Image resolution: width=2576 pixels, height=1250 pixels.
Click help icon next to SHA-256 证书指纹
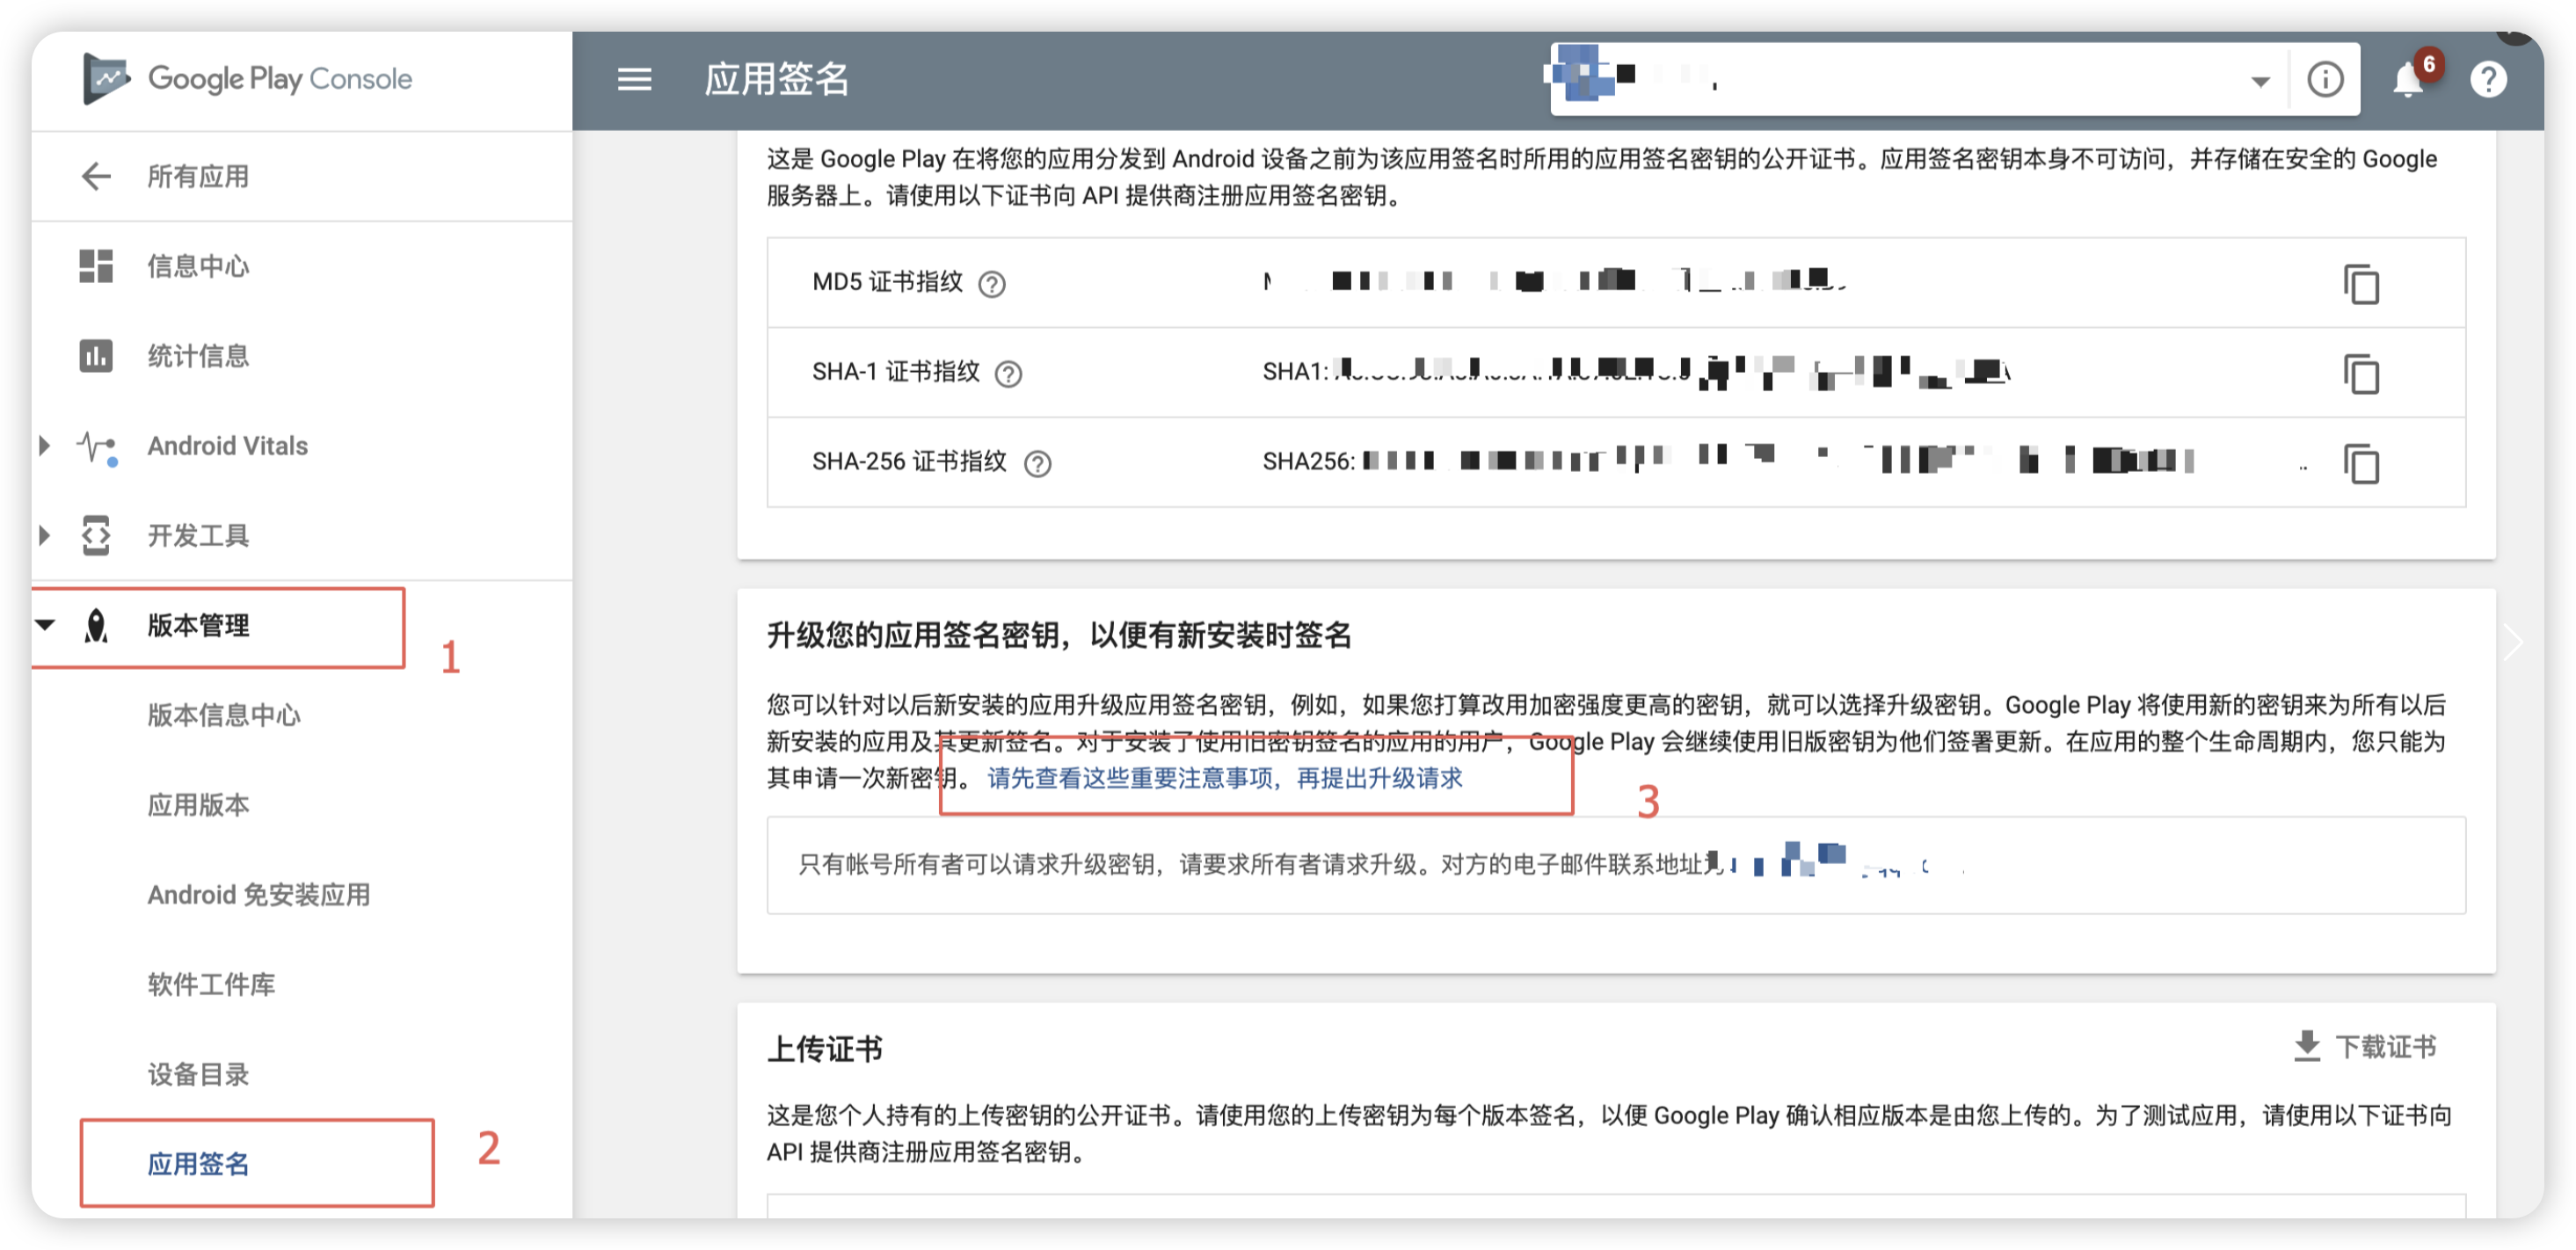[x=1037, y=464]
